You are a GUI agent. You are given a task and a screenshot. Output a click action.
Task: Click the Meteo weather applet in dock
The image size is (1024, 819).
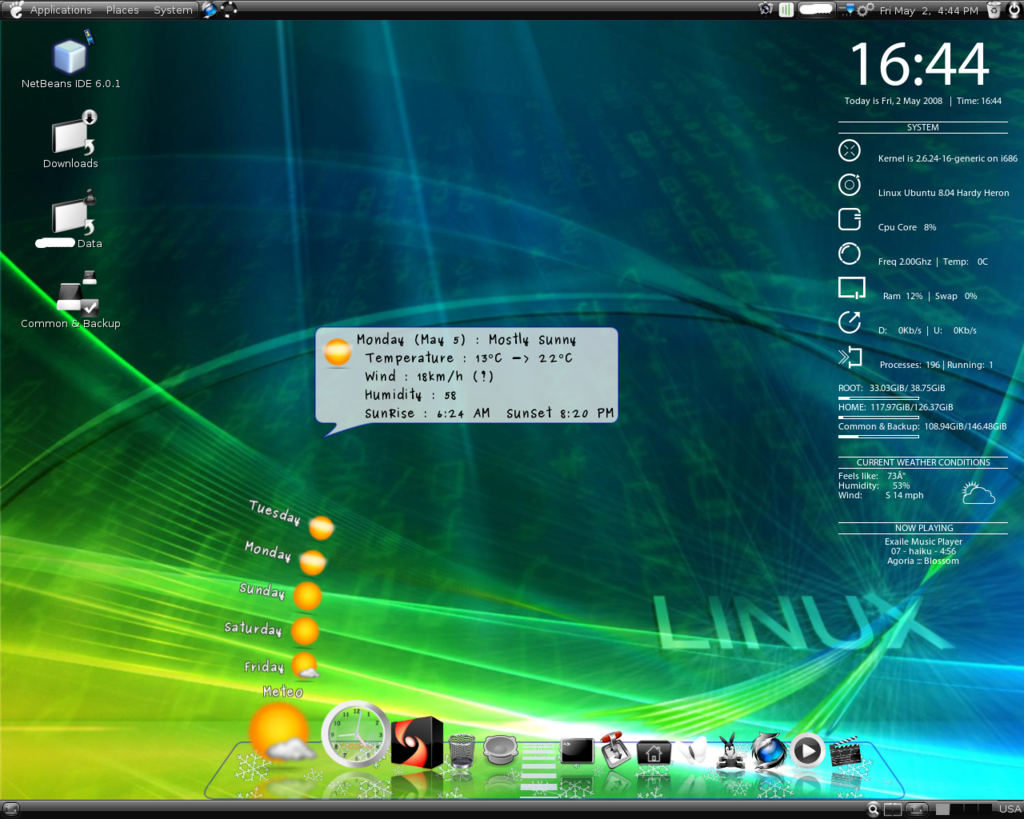click(281, 732)
